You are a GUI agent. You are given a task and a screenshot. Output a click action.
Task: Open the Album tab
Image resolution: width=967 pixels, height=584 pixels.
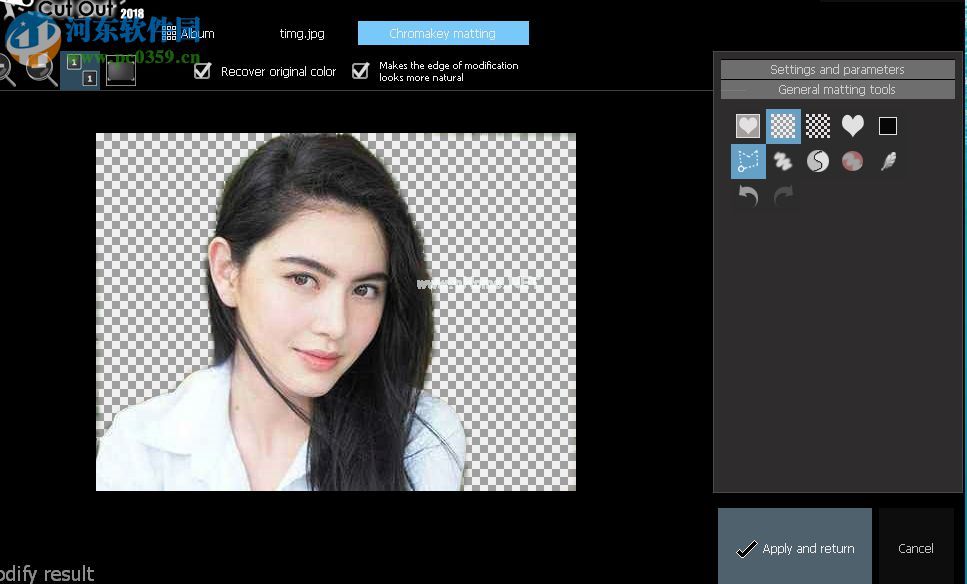189,34
